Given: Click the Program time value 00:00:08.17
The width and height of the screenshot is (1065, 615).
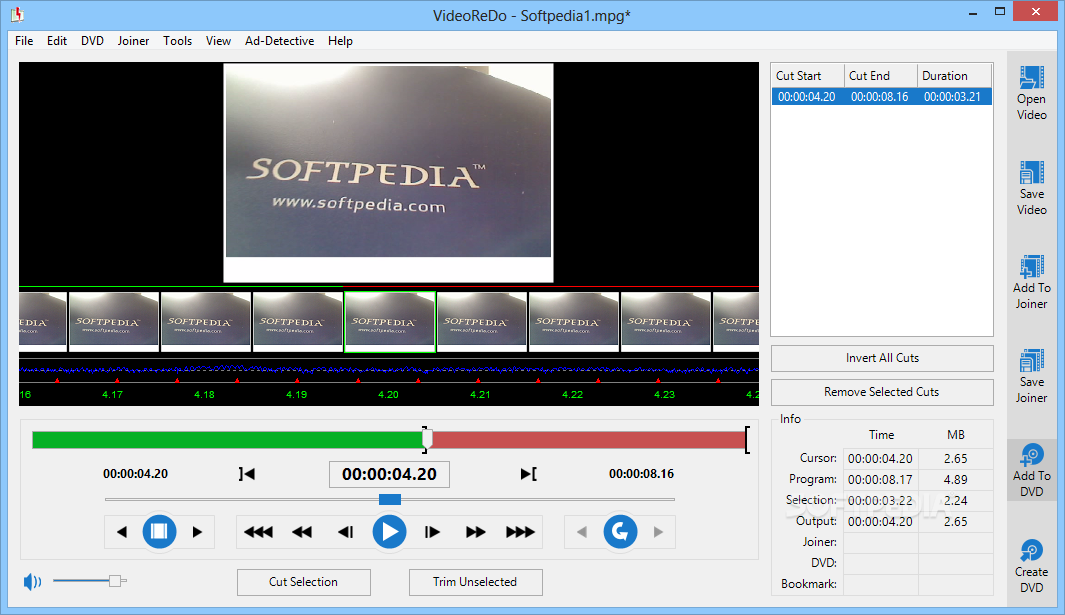Looking at the screenshot, I should (x=880, y=480).
